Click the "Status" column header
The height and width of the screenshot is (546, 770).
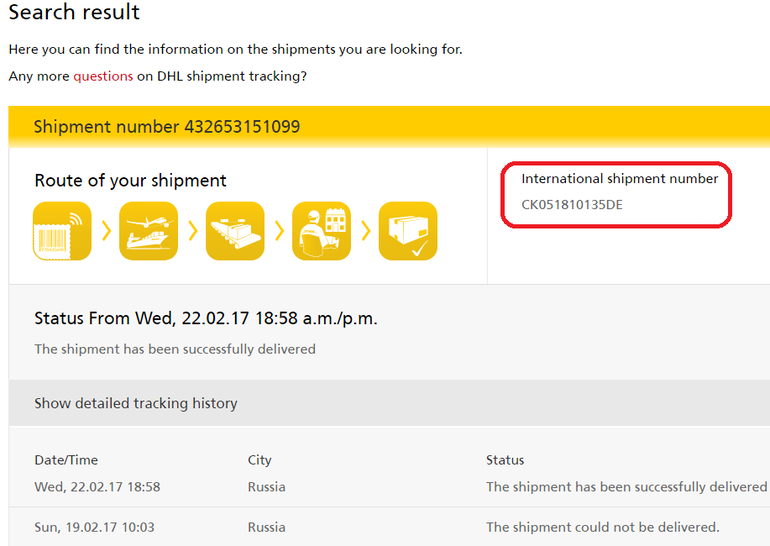tap(505, 460)
